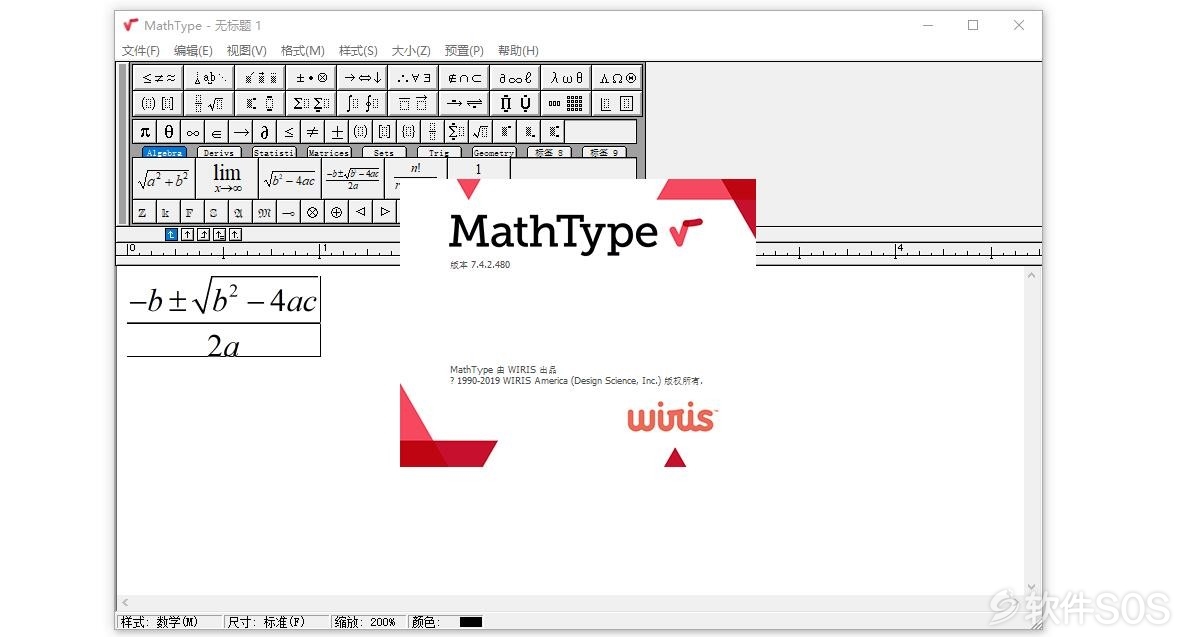Insert parentheses template from small bar
Screen dimensions: 1187x637
pos(360,132)
